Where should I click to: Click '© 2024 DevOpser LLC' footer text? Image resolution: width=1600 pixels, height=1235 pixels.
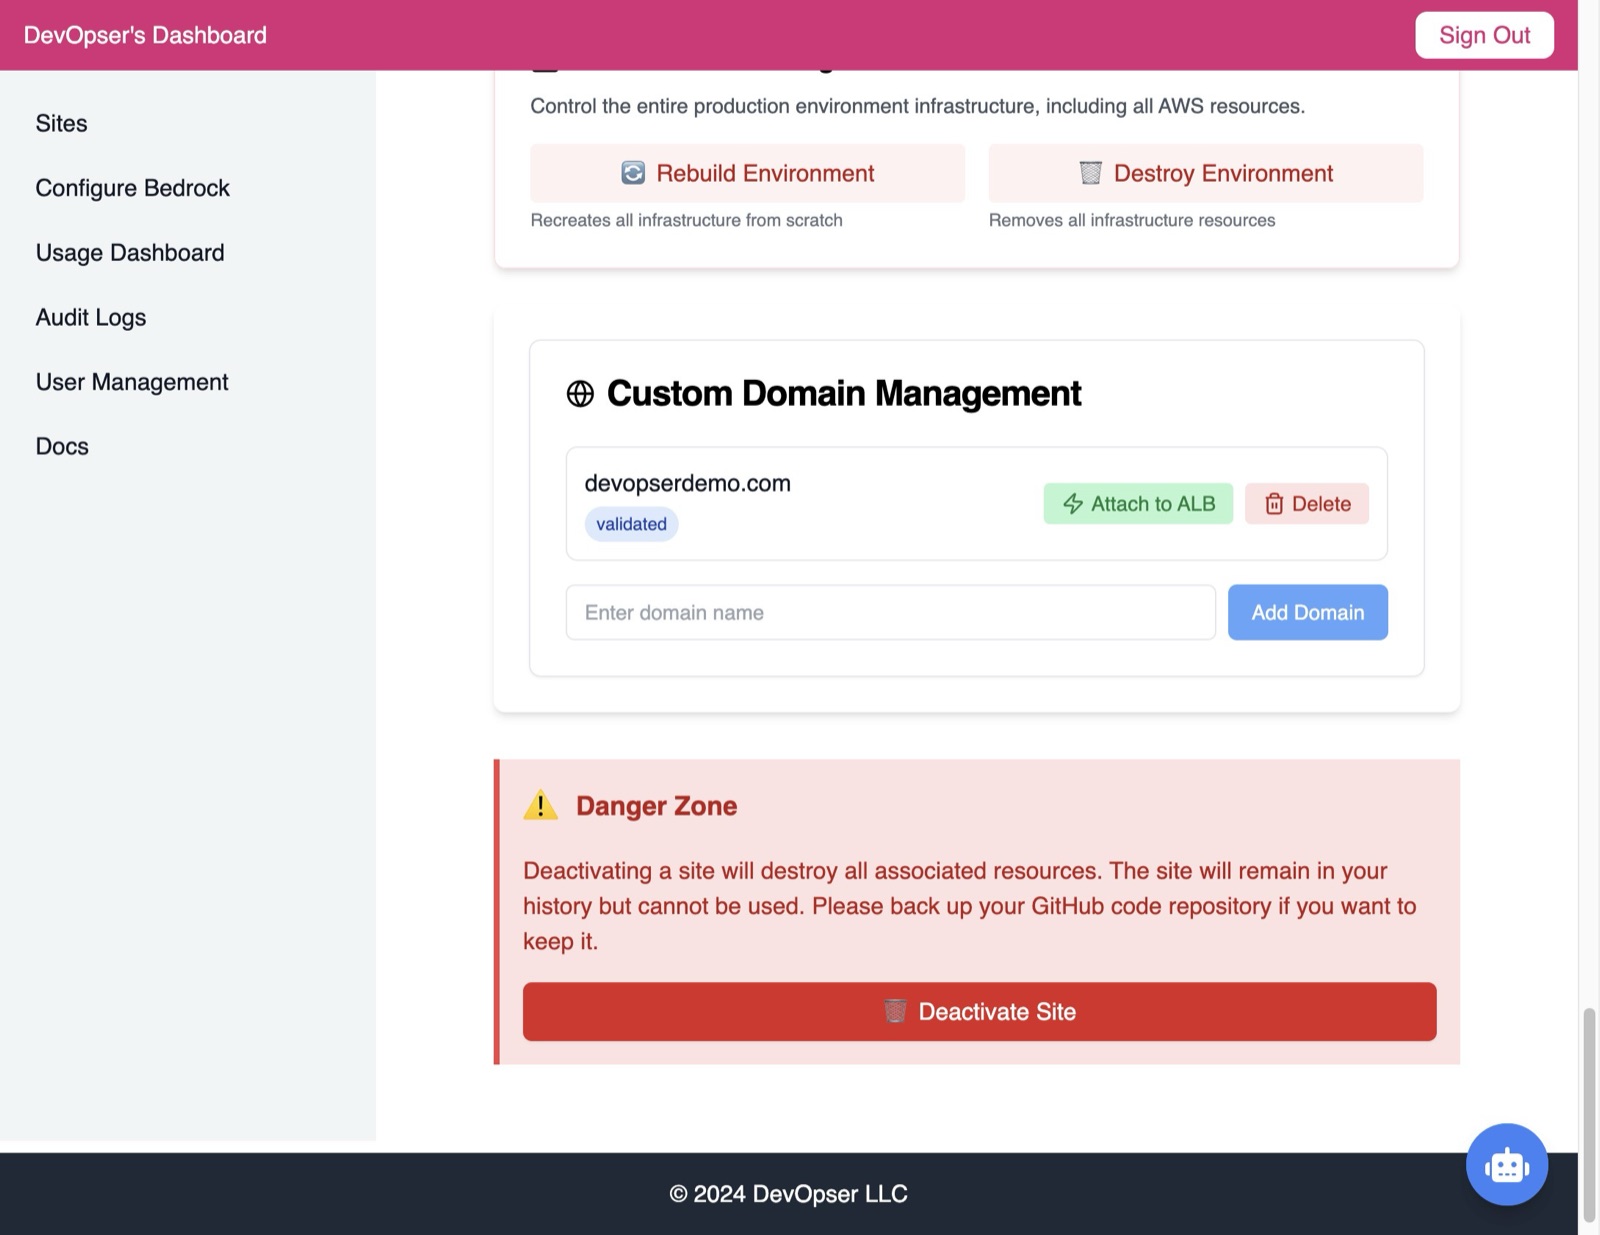coord(788,1194)
